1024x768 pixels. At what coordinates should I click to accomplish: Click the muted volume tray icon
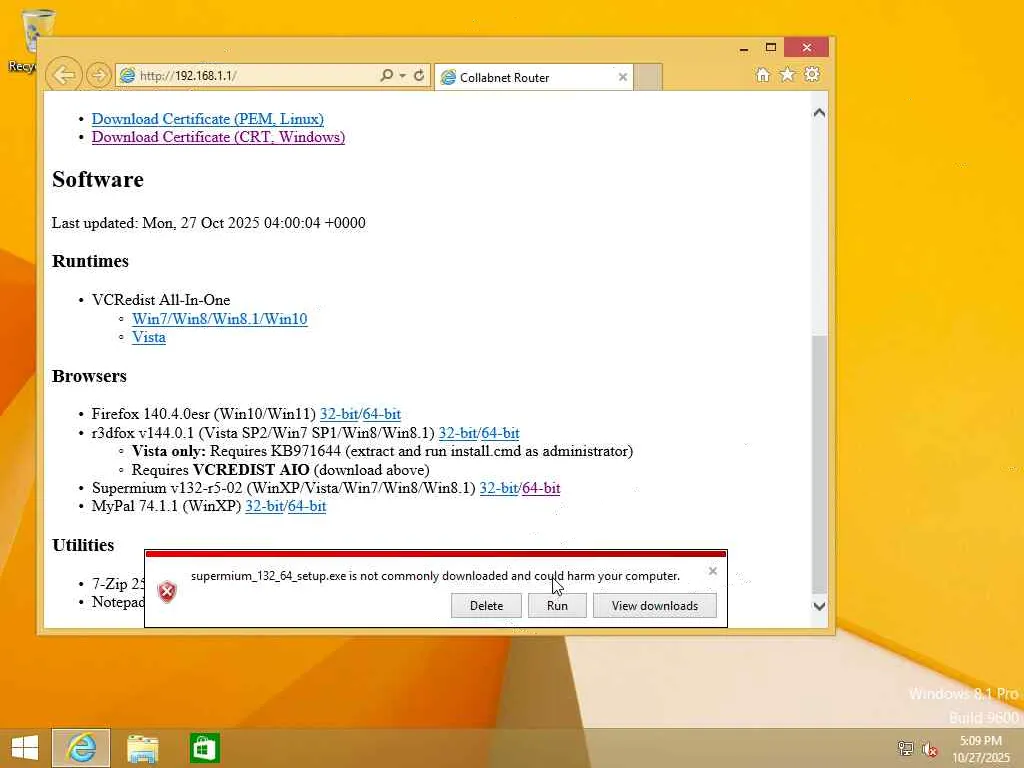pyautogui.click(x=930, y=748)
